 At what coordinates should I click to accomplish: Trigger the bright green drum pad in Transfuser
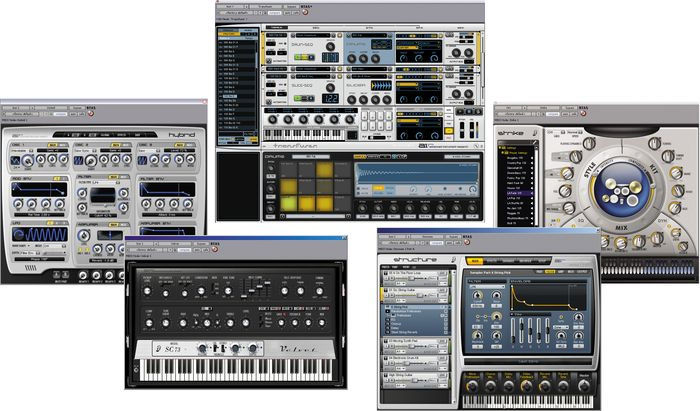click(289, 203)
